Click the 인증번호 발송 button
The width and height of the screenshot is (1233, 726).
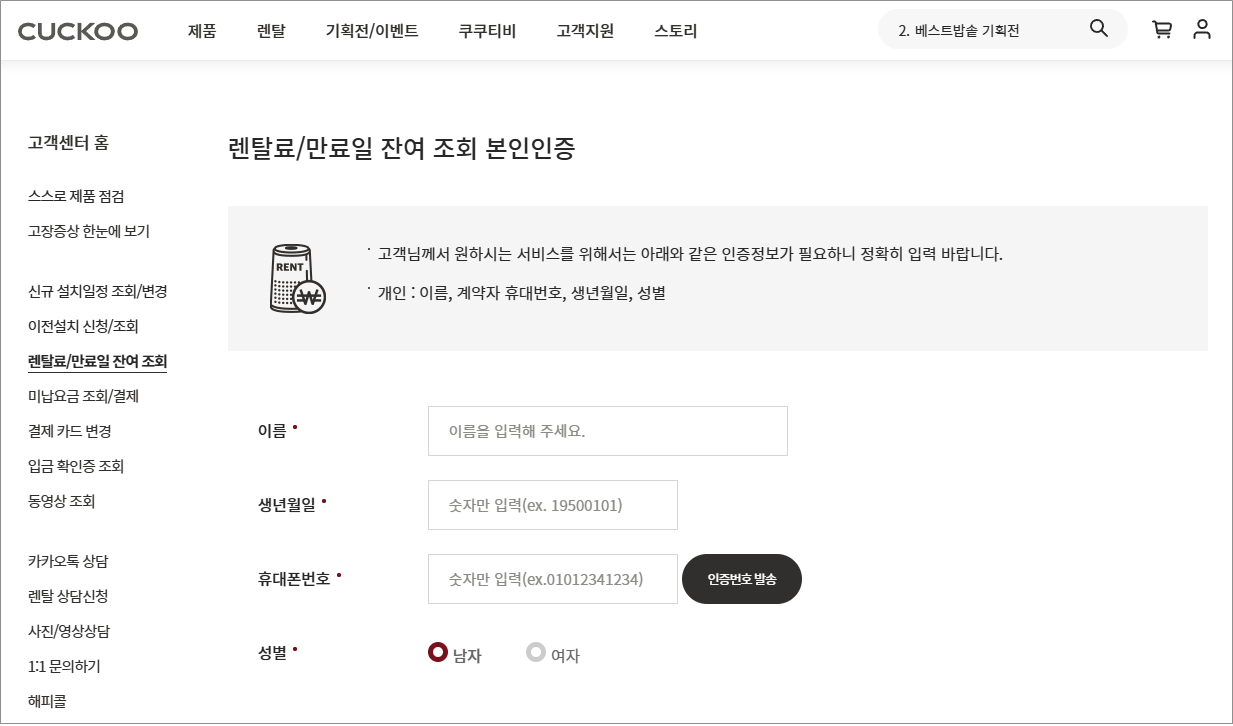[741, 578]
